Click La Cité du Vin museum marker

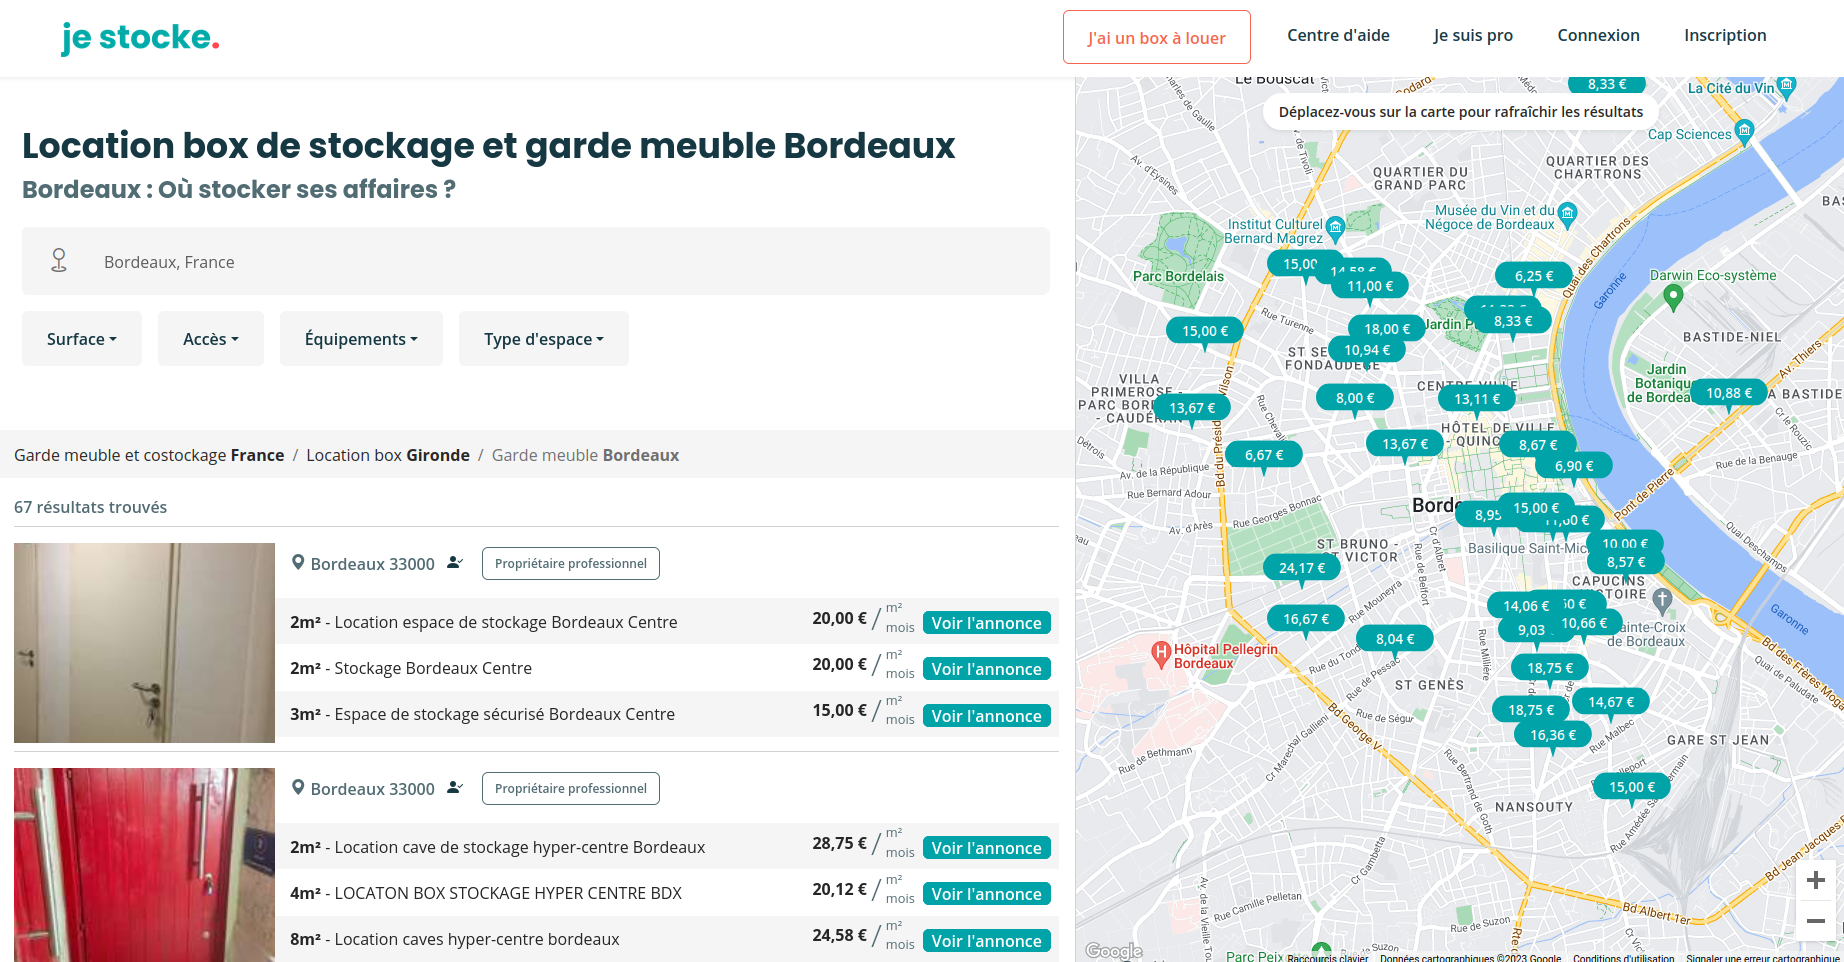pos(1787,85)
